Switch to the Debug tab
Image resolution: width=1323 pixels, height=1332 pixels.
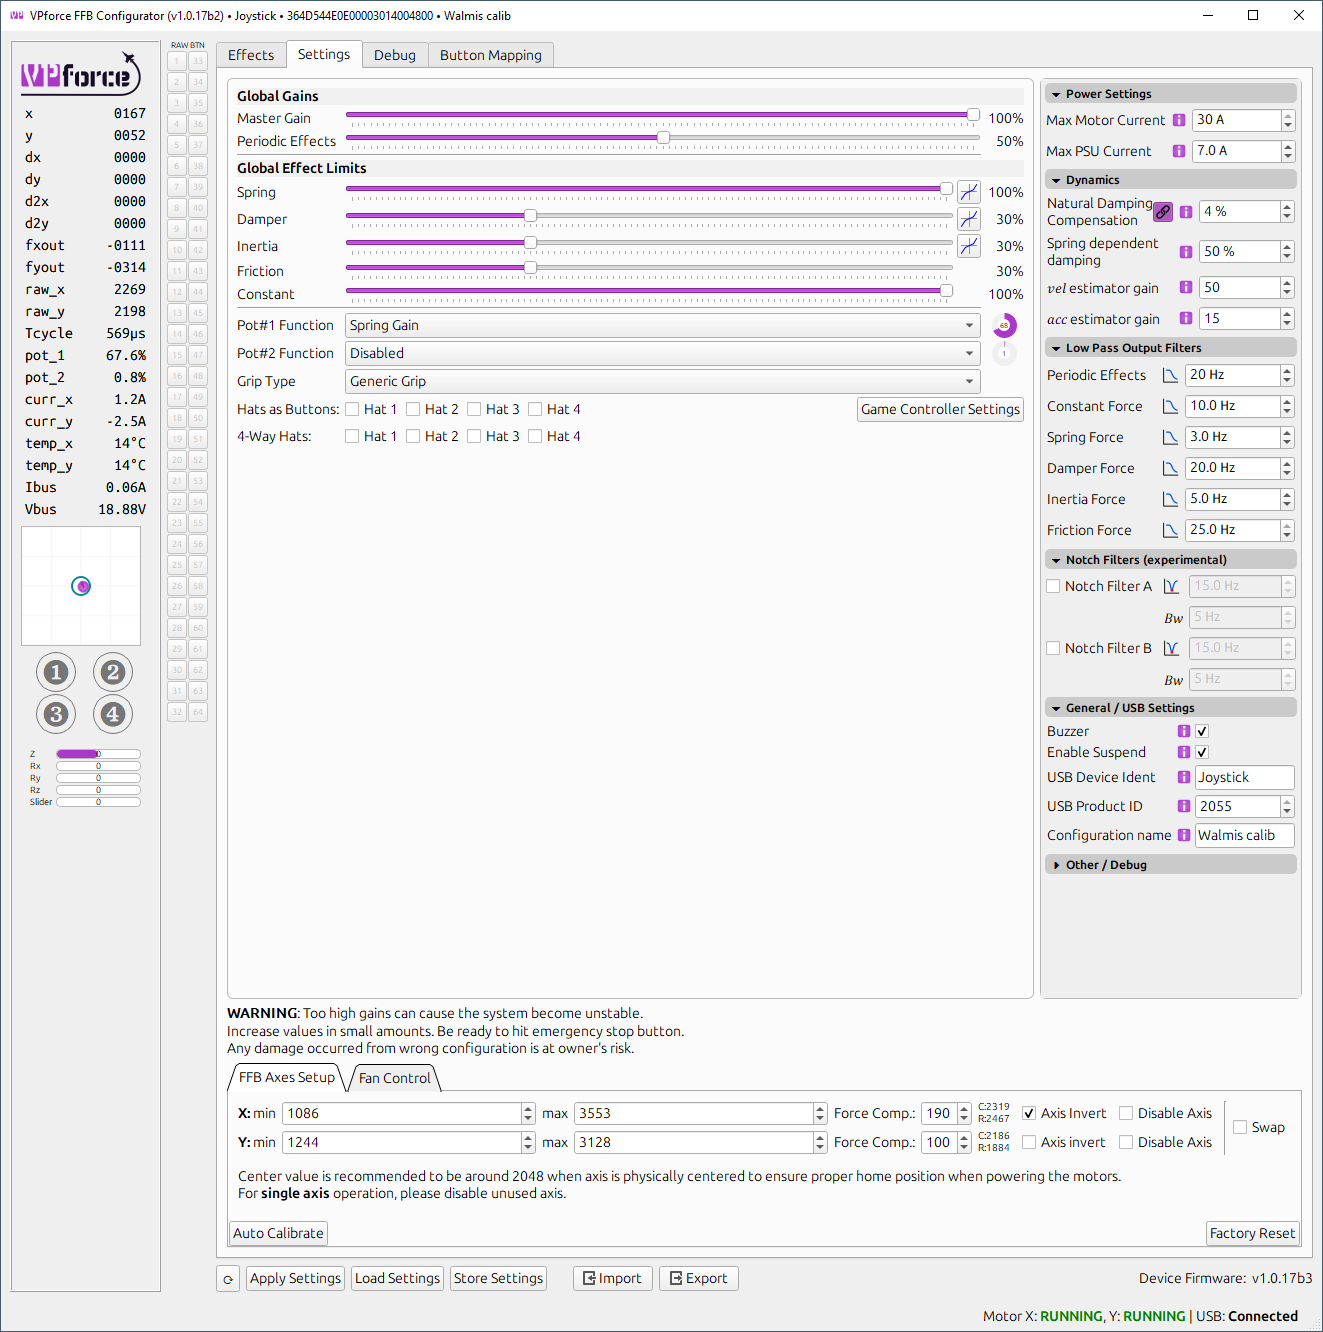394,55
